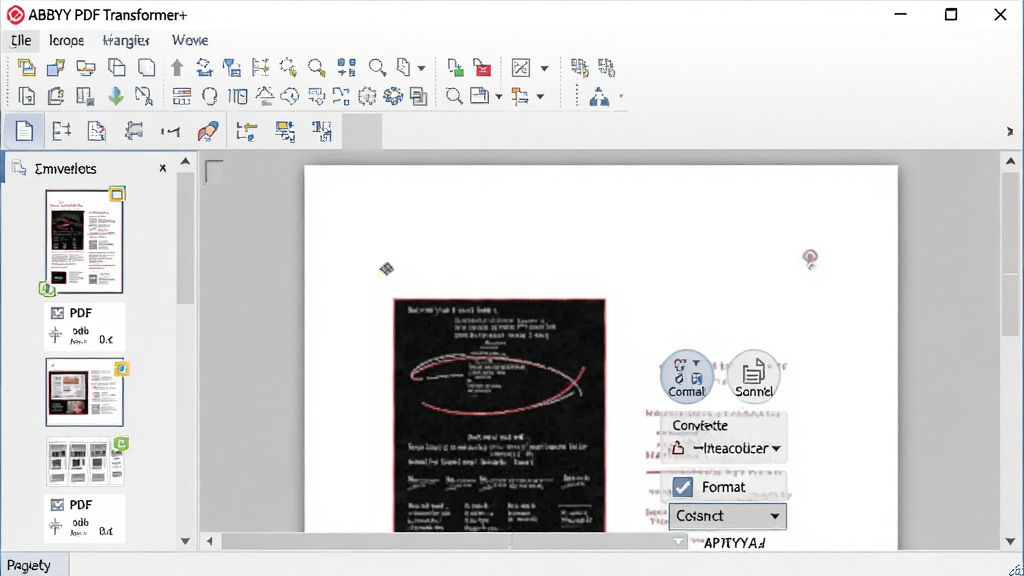Click thumbnail panel scroll up arrow
The height and width of the screenshot is (576, 1024).
click(185, 161)
